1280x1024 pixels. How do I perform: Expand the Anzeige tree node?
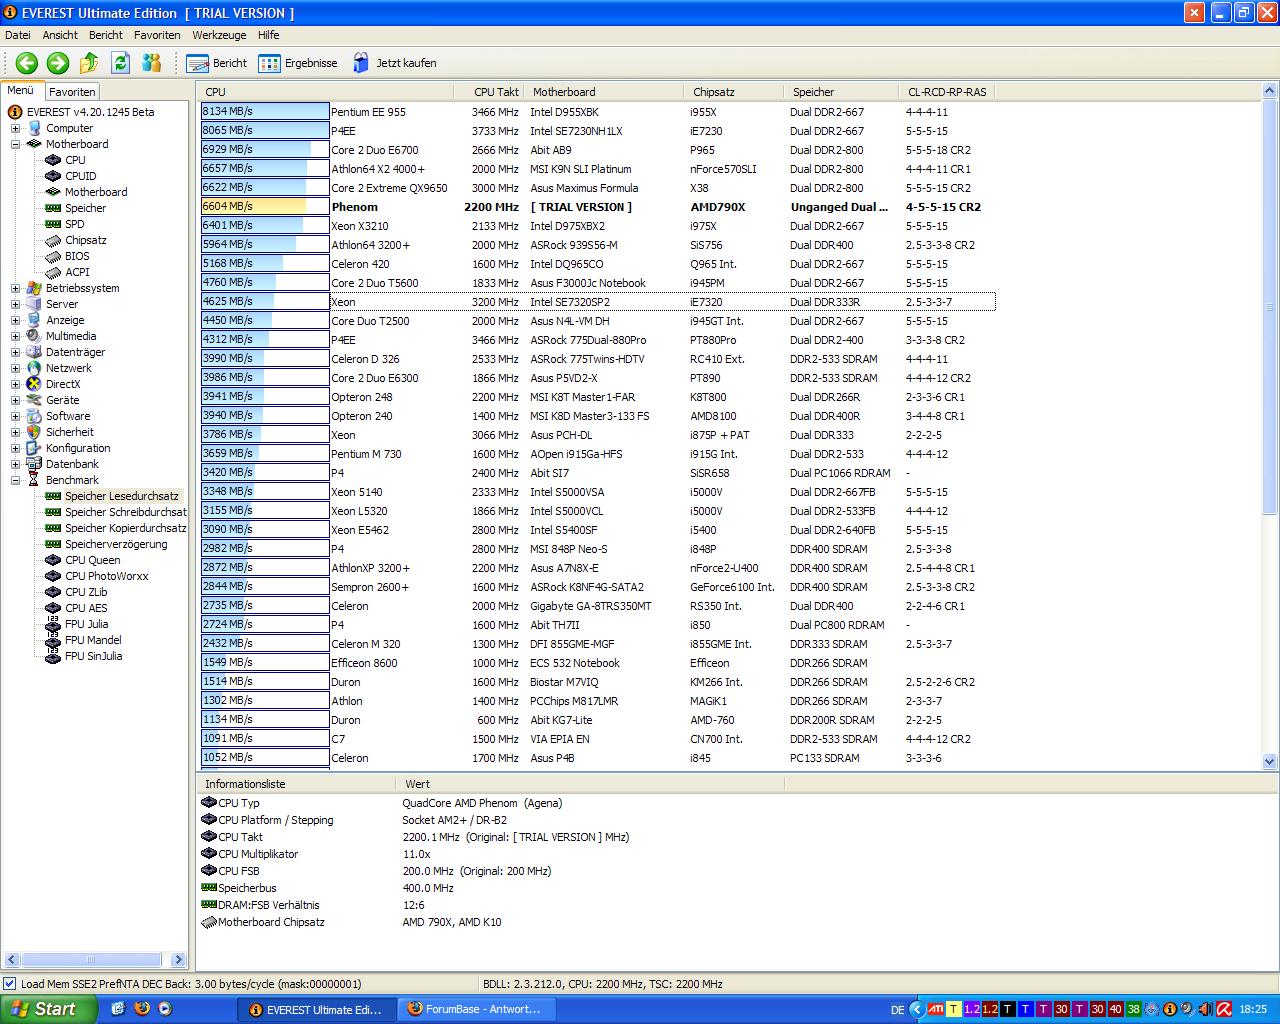(x=15, y=320)
